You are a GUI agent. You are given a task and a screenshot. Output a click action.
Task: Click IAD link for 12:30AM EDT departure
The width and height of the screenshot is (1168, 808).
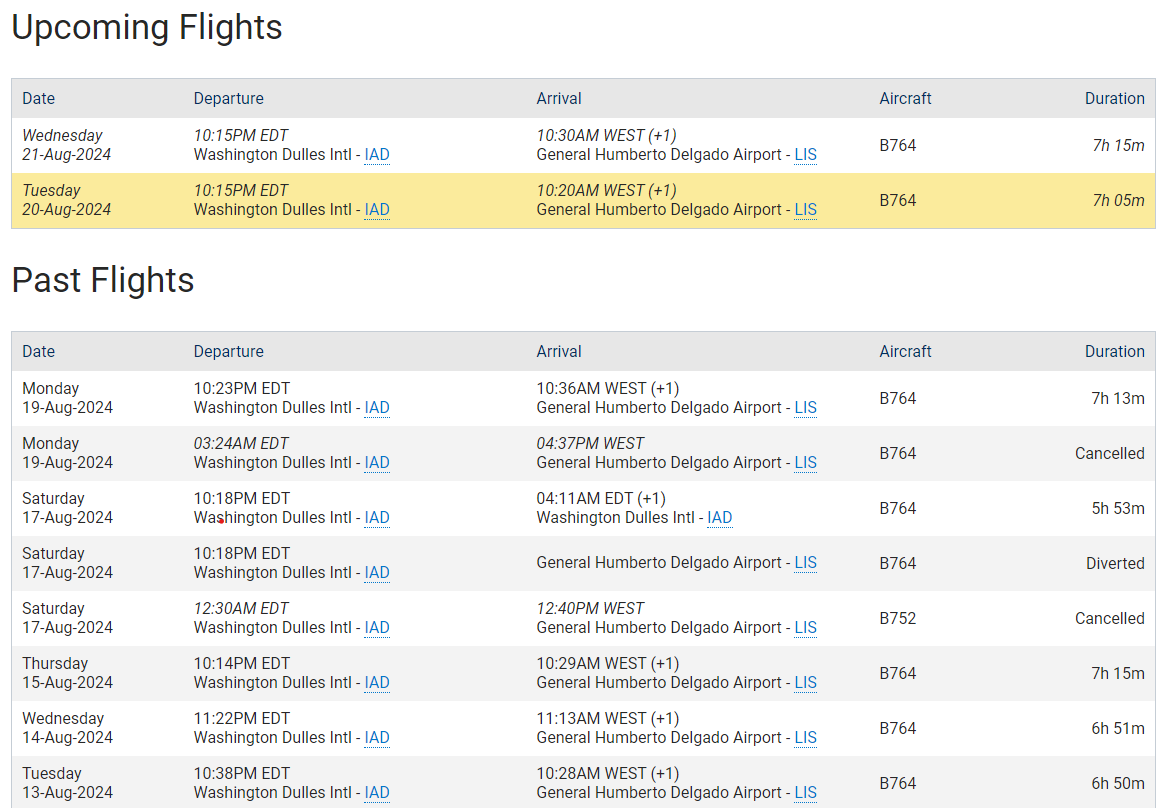click(x=377, y=628)
